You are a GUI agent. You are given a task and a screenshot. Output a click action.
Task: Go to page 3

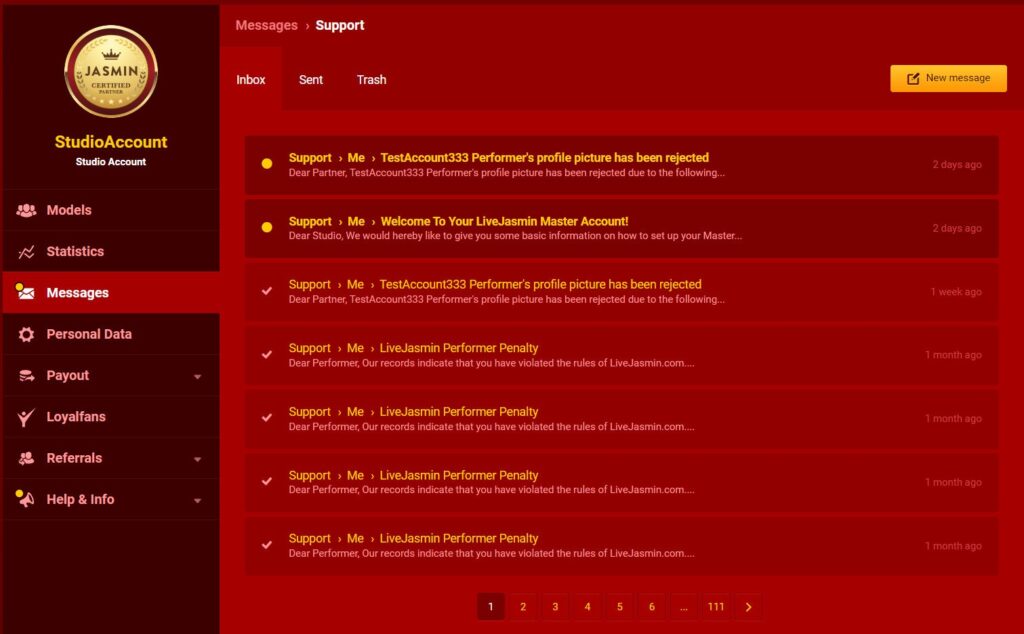[555, 607]
